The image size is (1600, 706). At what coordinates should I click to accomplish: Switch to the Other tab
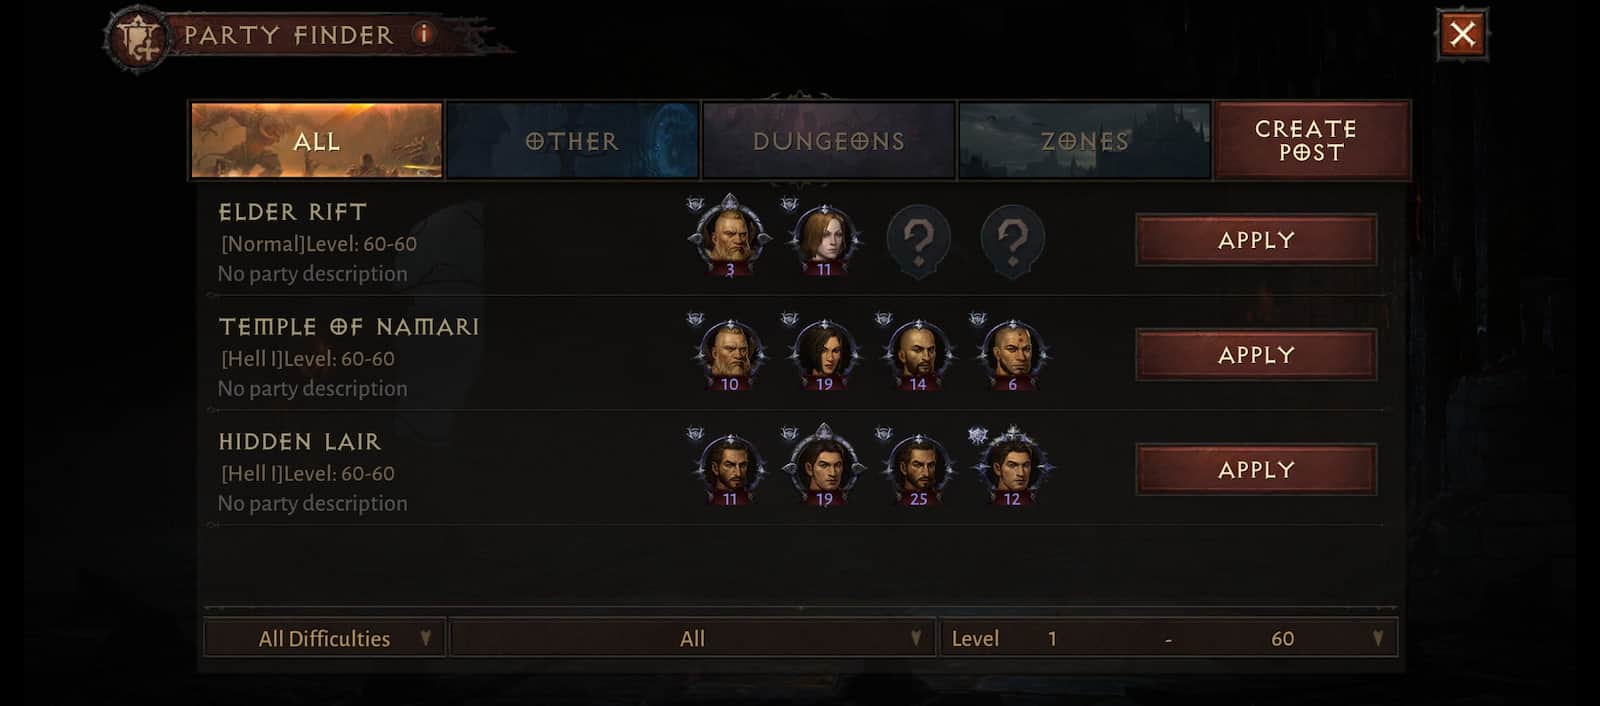(x=572, y=141)
